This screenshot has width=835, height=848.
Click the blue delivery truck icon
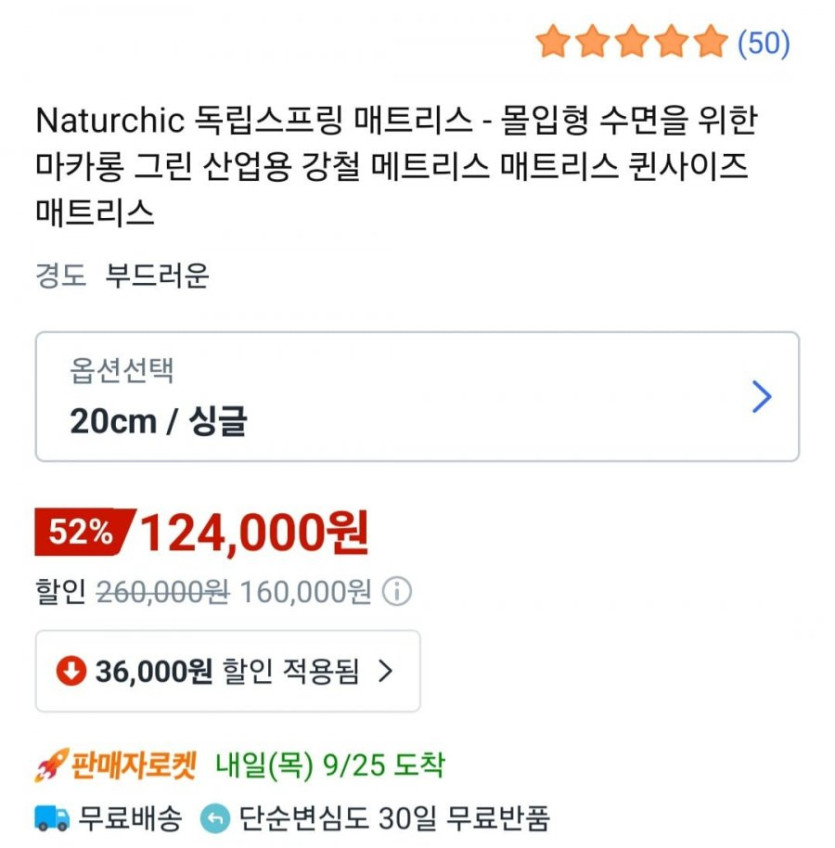coord(52,819)
